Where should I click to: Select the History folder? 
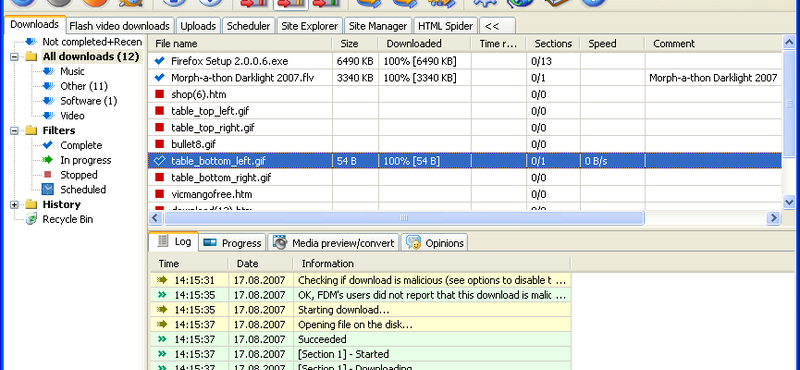(61, 205)
